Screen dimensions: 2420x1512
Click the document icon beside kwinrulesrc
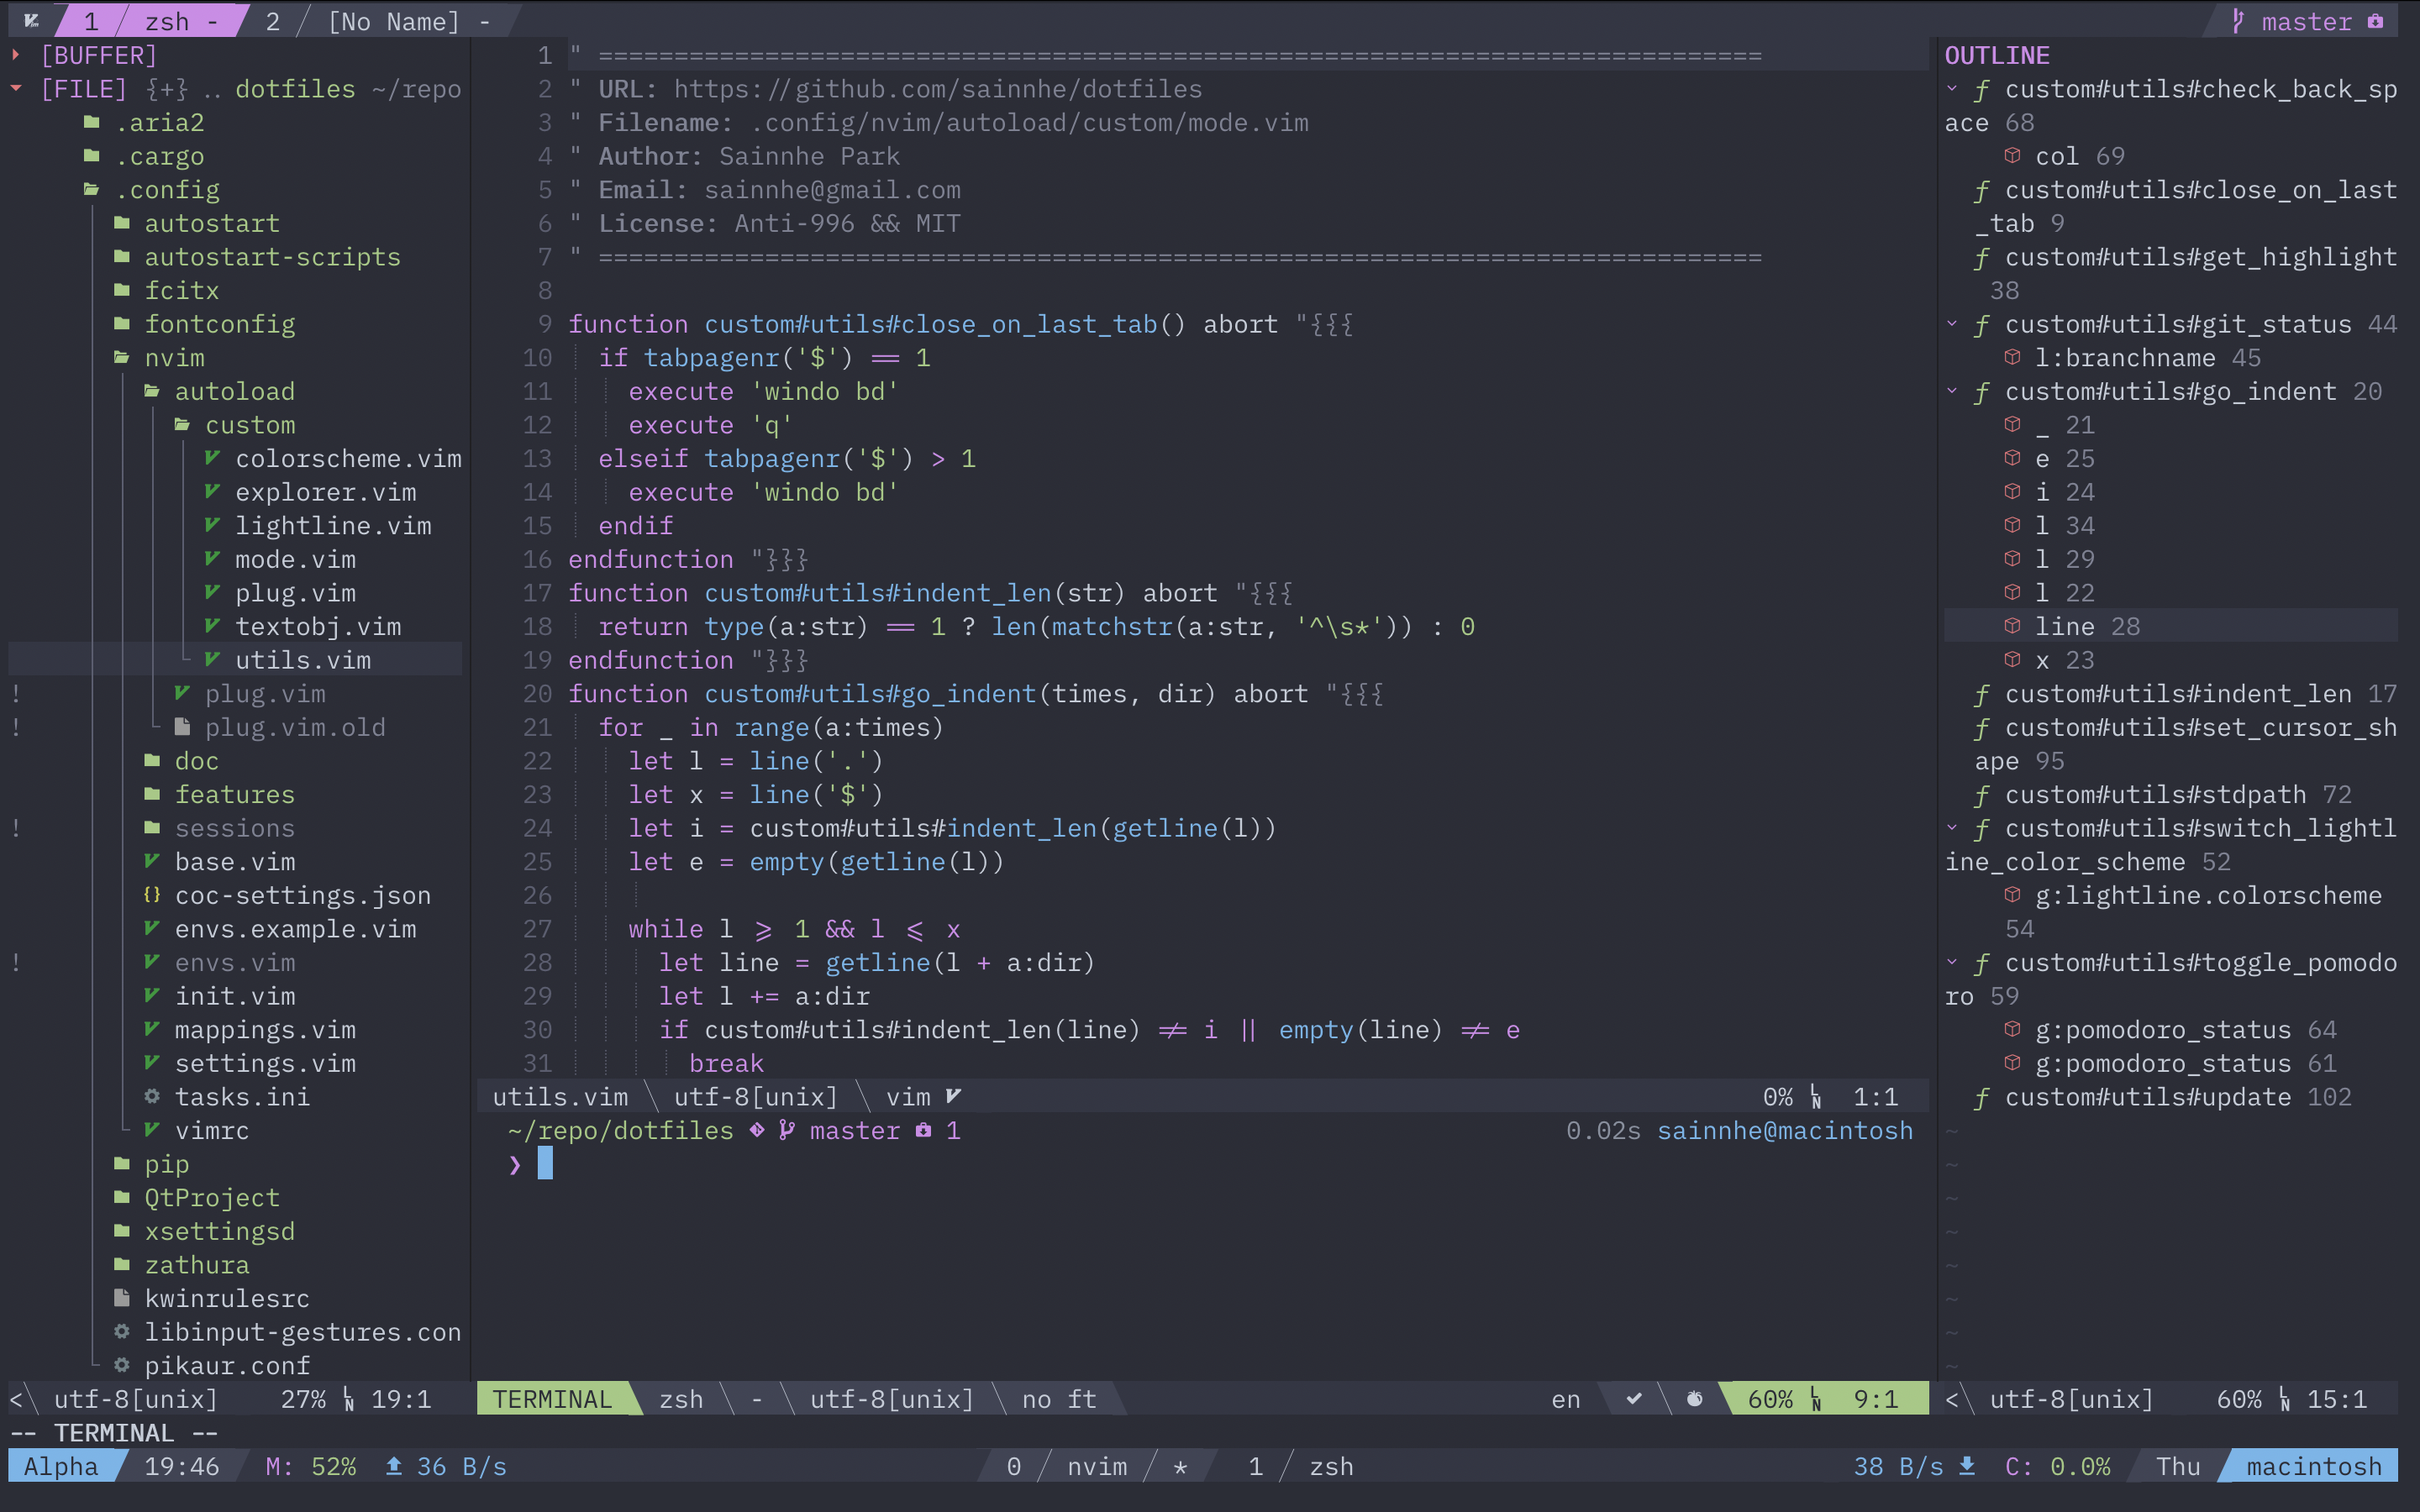click(x=122, y=1297)
